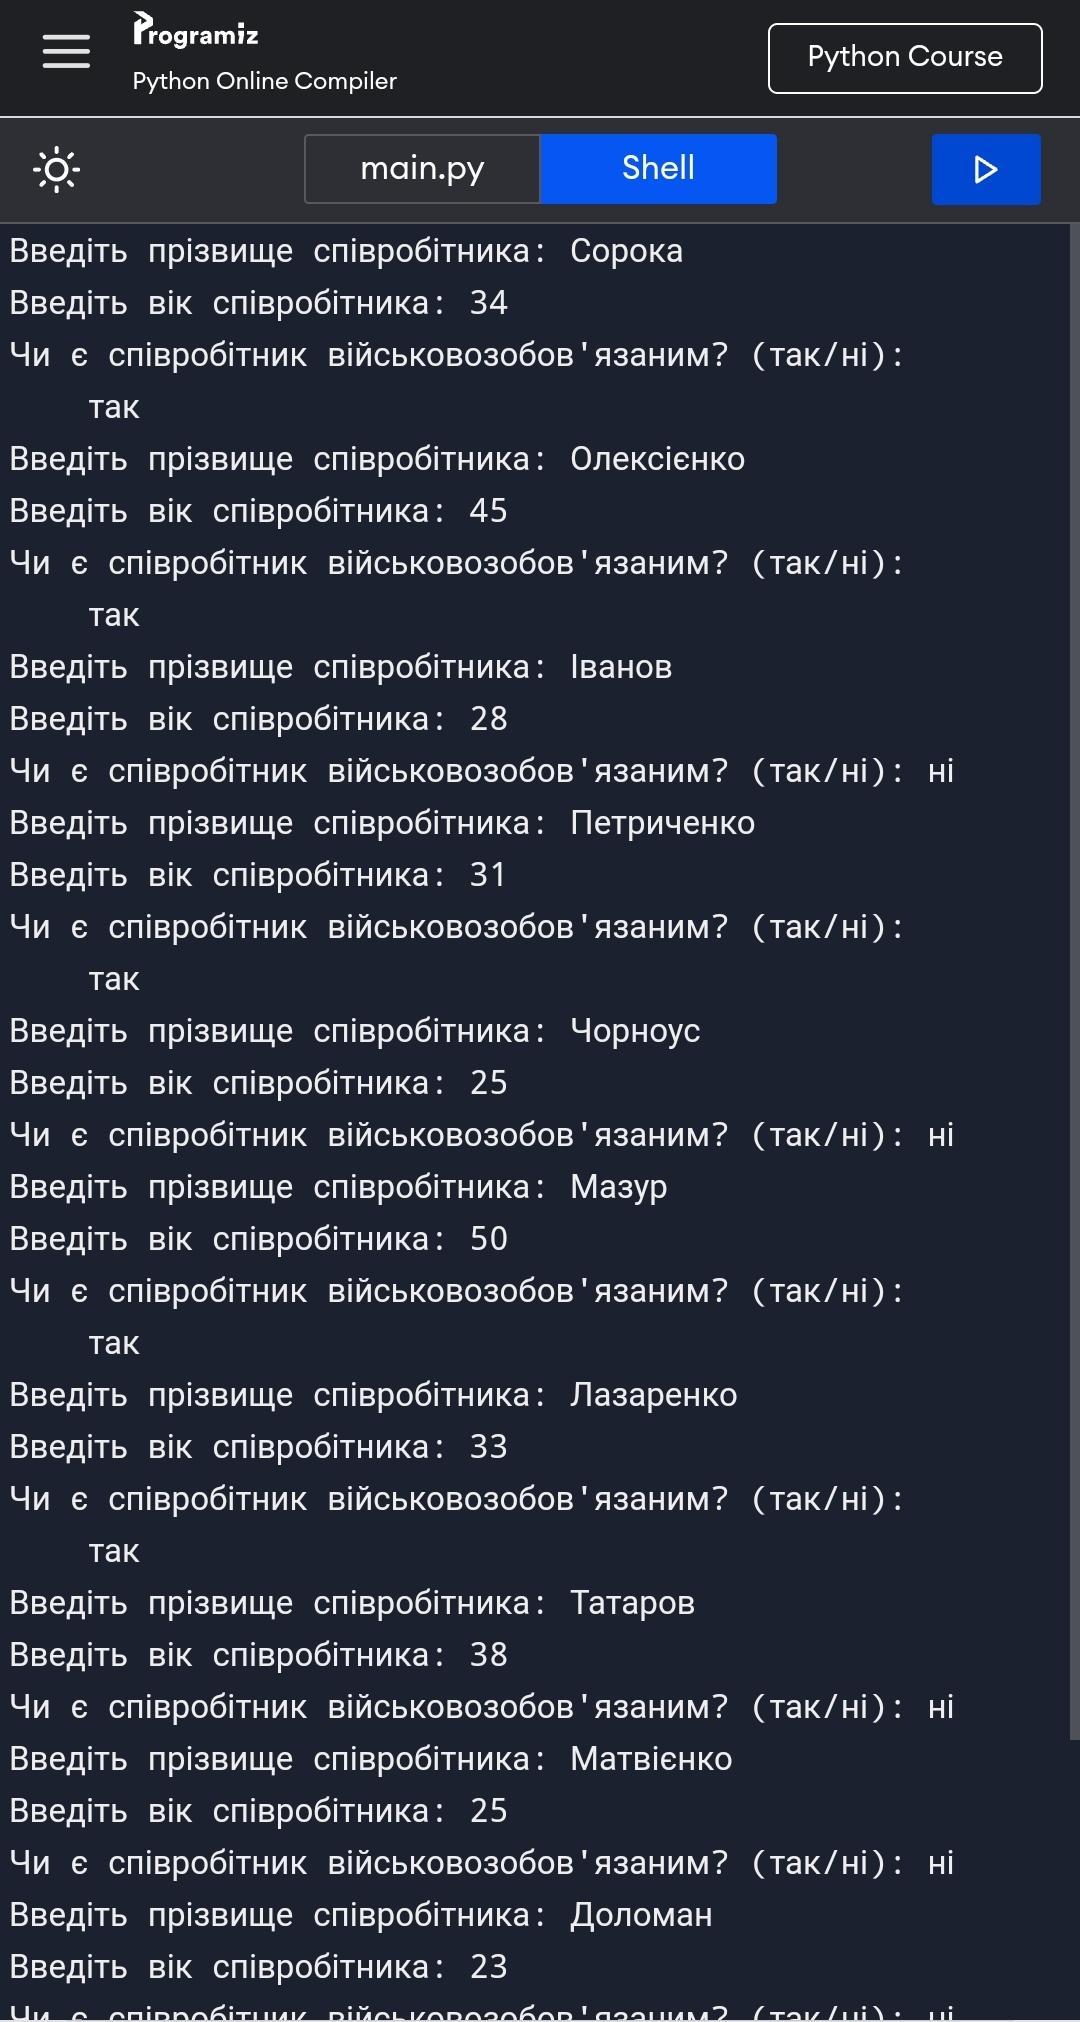Toggle the light/dark theme sun icon

57,169
